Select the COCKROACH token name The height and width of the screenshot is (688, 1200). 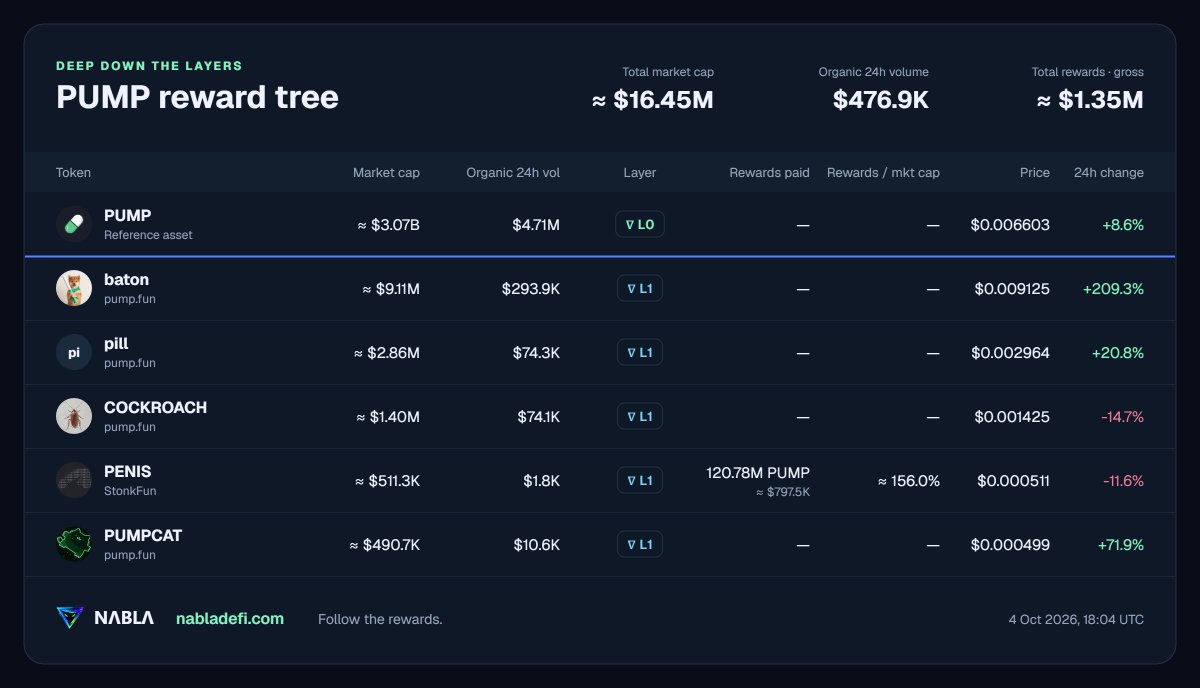coord(155,408)
